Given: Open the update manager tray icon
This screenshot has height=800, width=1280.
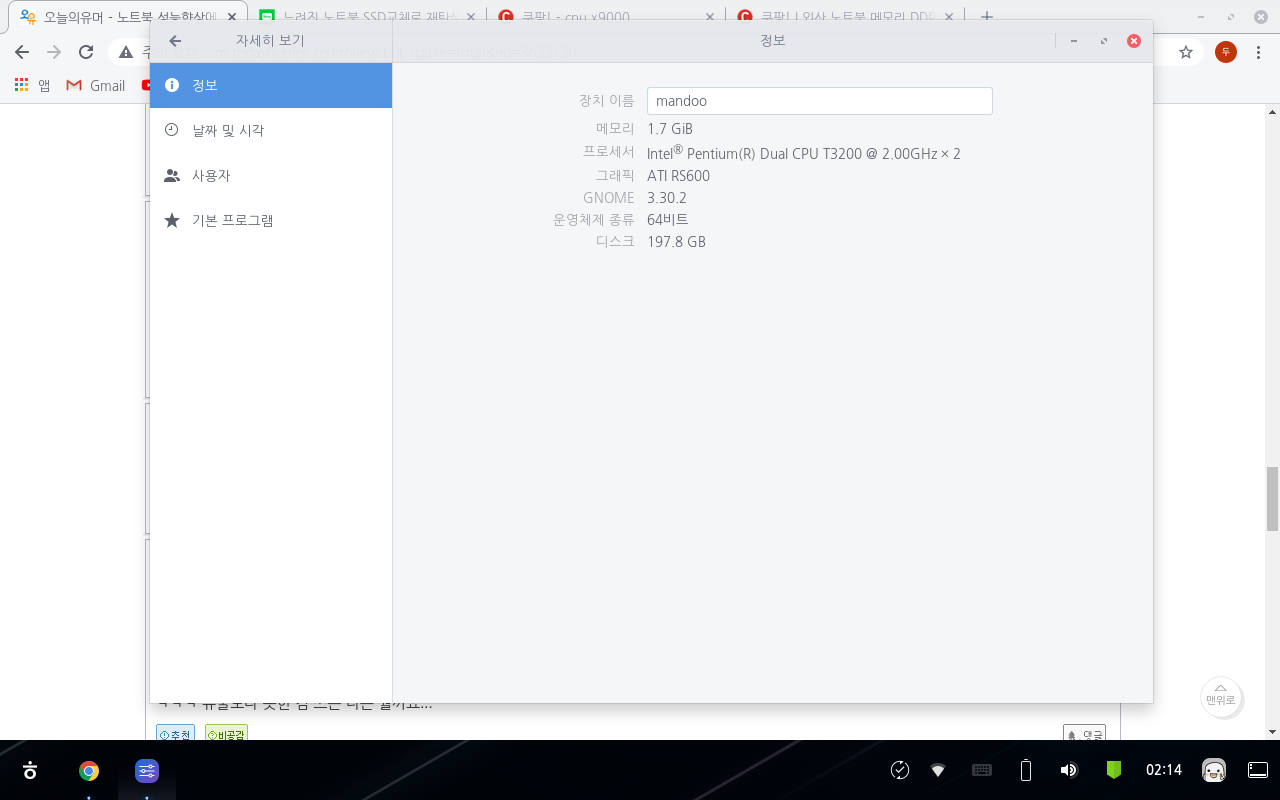Looking at the screenshot, I should point(899,770).
